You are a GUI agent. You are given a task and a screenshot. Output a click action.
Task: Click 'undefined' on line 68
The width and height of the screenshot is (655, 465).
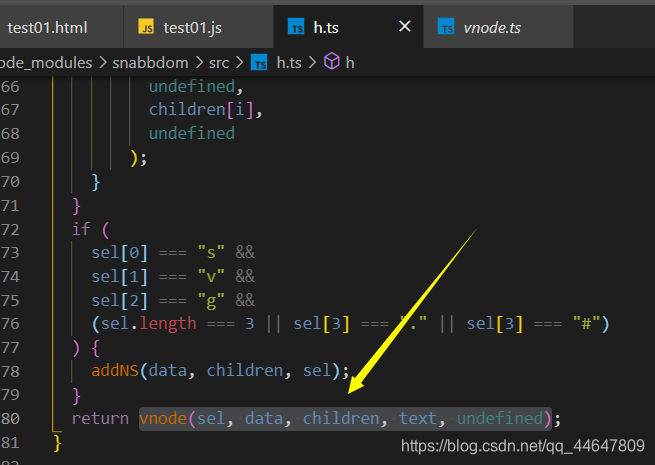point(192,133)
